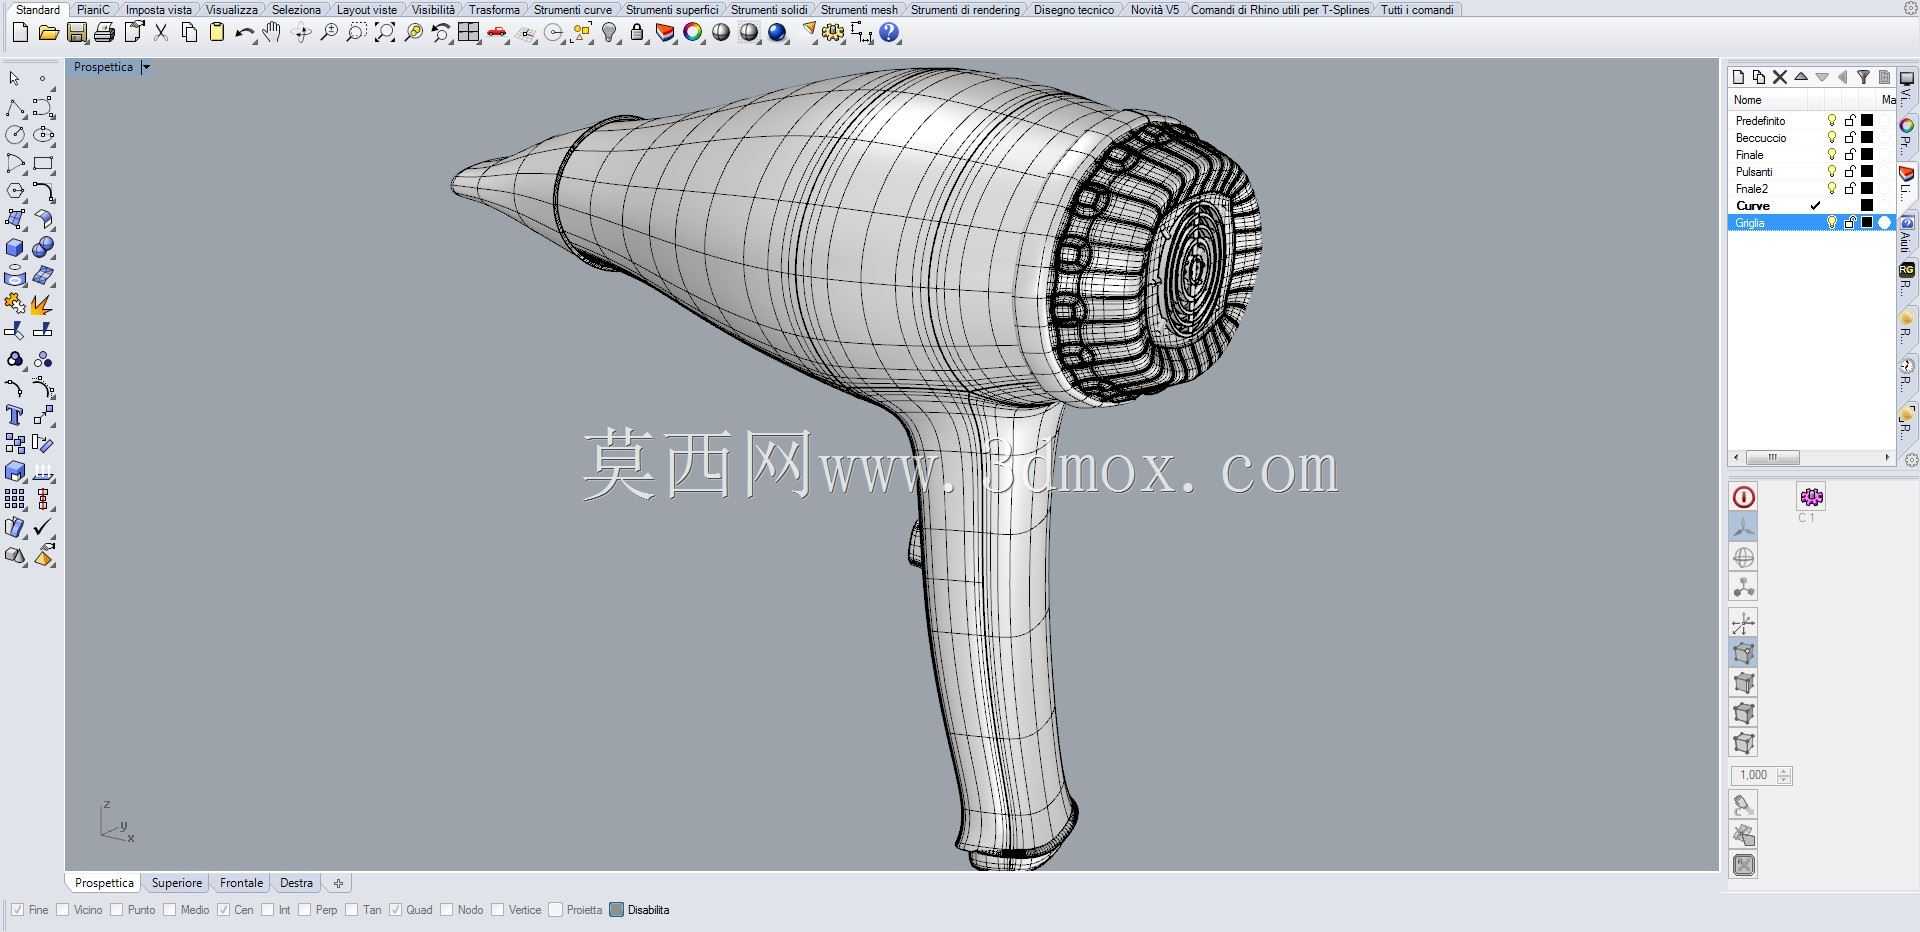Click the stepper arrows beside 1,000 field
Image resolution: width=1920 pixels, height=932 pixels.
[1785, 776]
